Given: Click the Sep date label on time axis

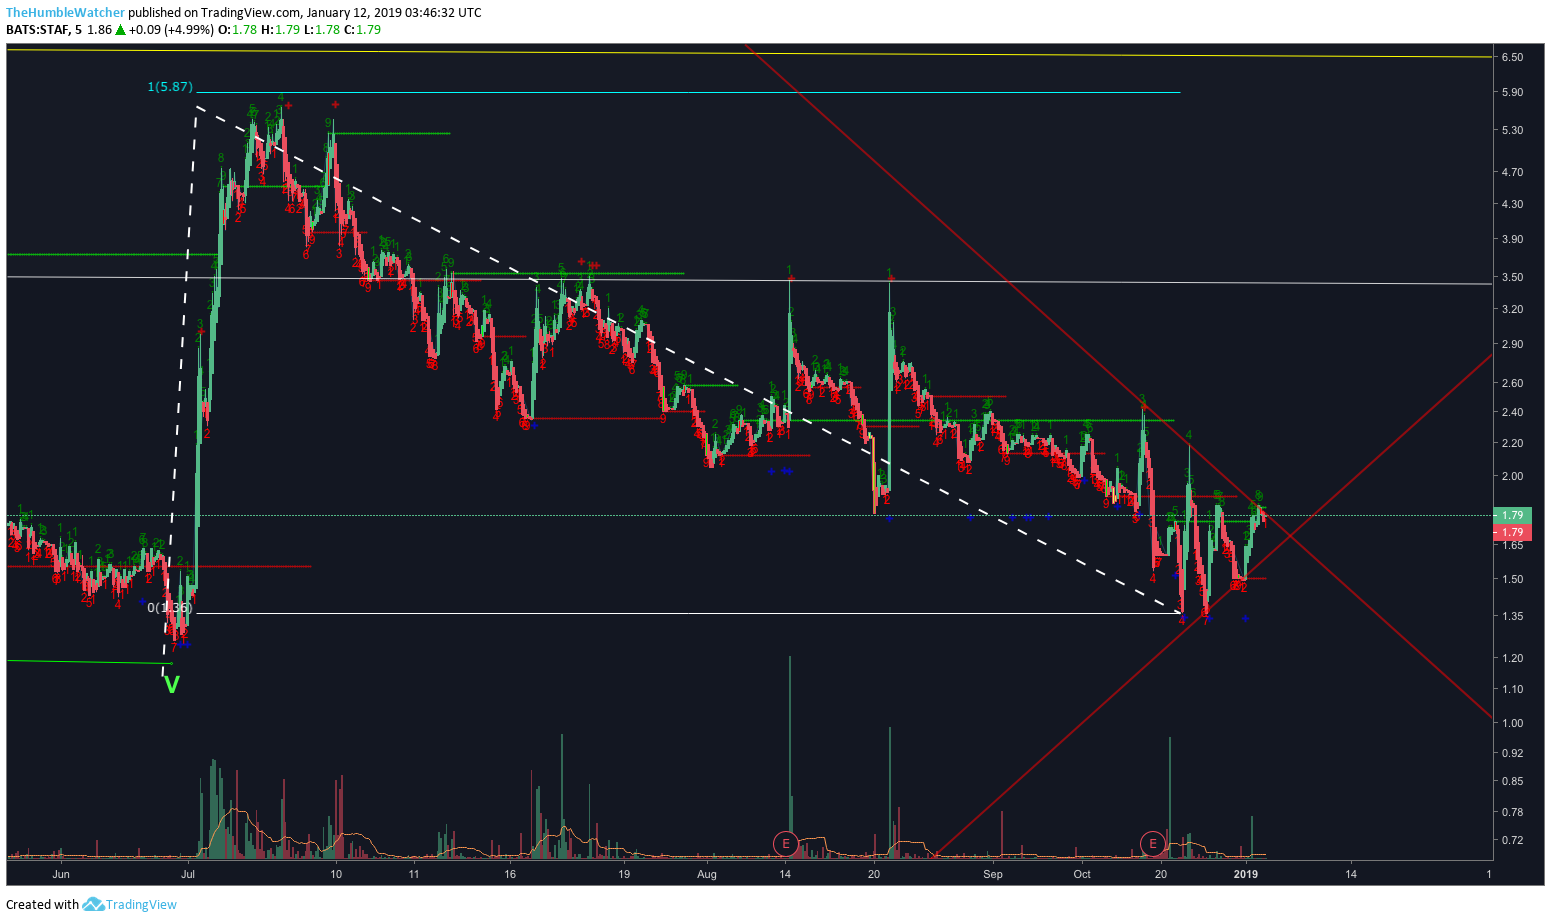Looking at the screenshot, I should pyautogui.click(x=993, y=875).
